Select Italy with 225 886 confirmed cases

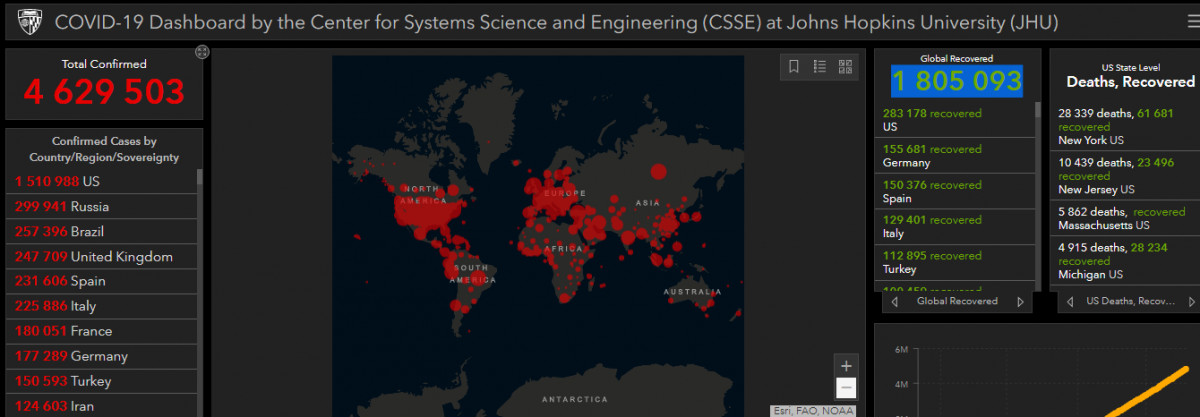[102, 306]
